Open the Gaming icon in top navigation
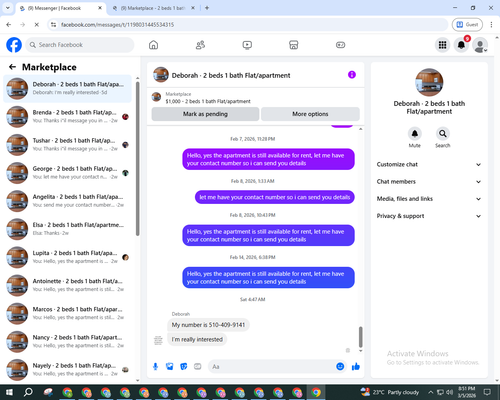Viewport: 500px width, 400px height. point(340,45)
